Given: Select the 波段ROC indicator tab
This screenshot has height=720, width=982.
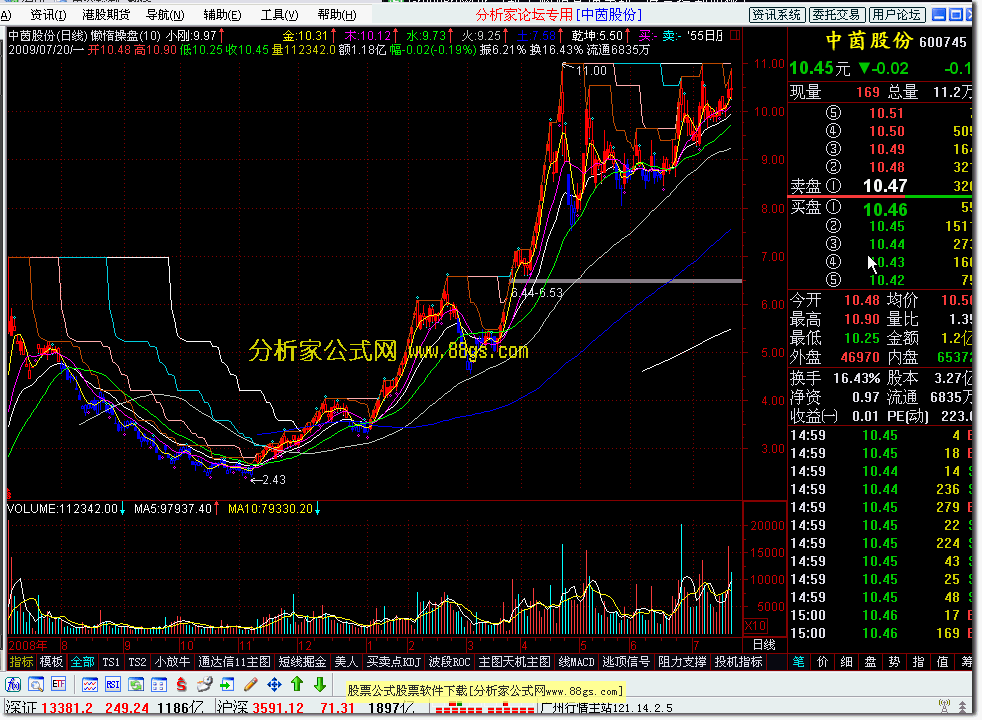Looking at the screenshot, I should pyautogui.click(x=450, y=662).
